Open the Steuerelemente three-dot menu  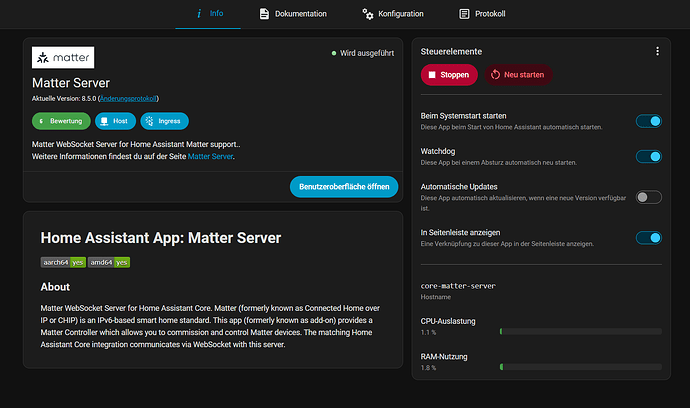point(657,51)
